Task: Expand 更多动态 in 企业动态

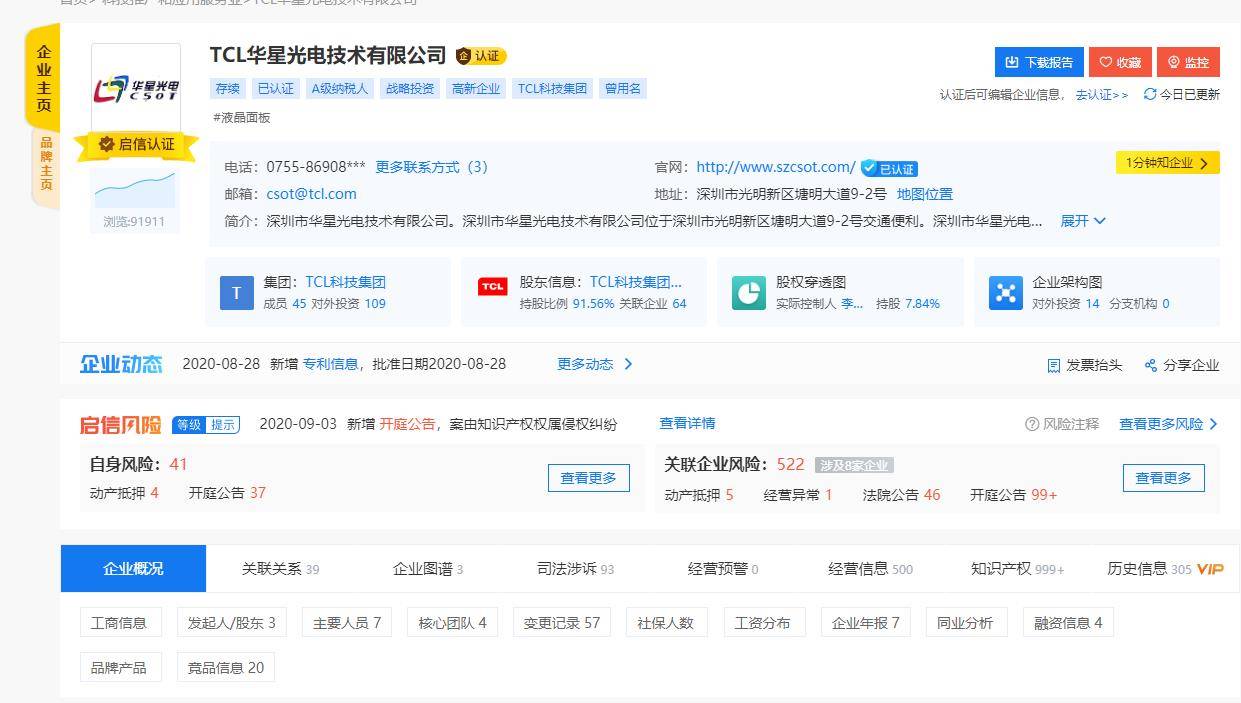Action: [x=588, y=364]
